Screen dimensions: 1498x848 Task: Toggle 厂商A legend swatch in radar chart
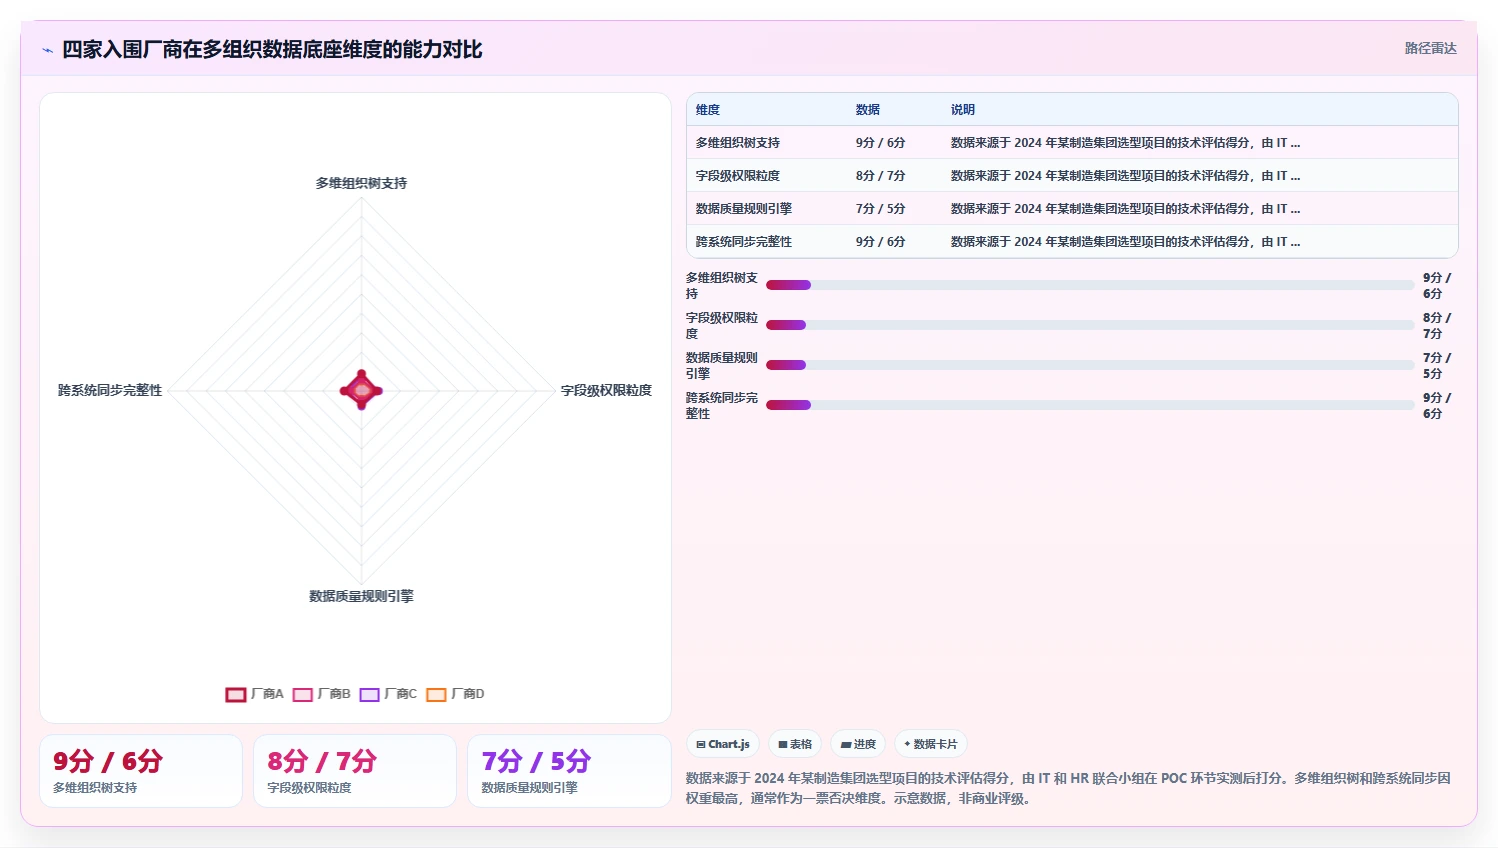pos(236,694)
